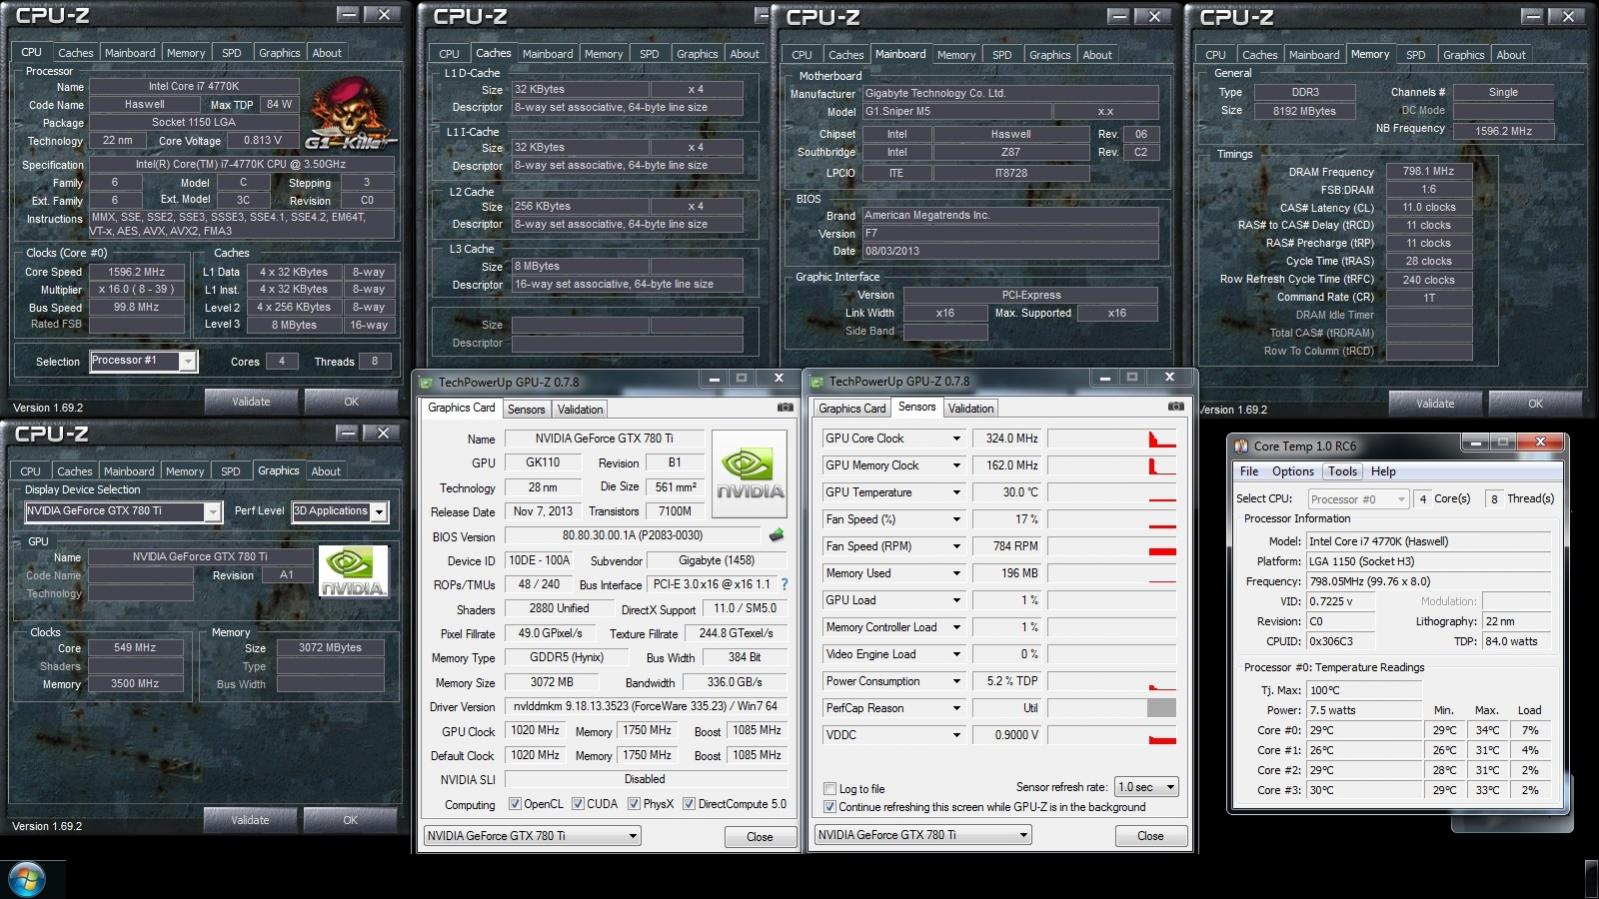Open the Graphics tab in the CPU-Z Caches window

click(x=697, y=54)
